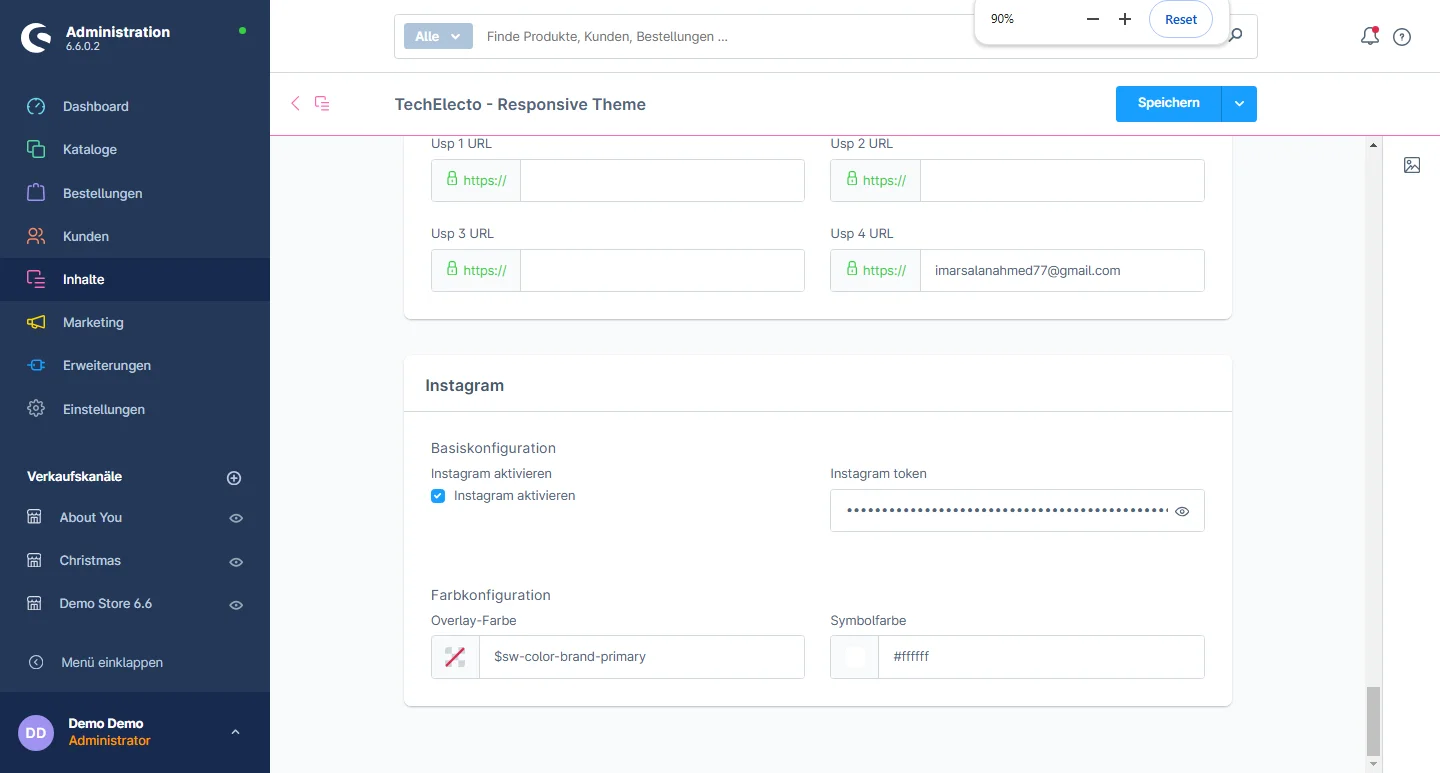
Task: Click the Shopware logo in sidebar
Action: coord(37,38)
